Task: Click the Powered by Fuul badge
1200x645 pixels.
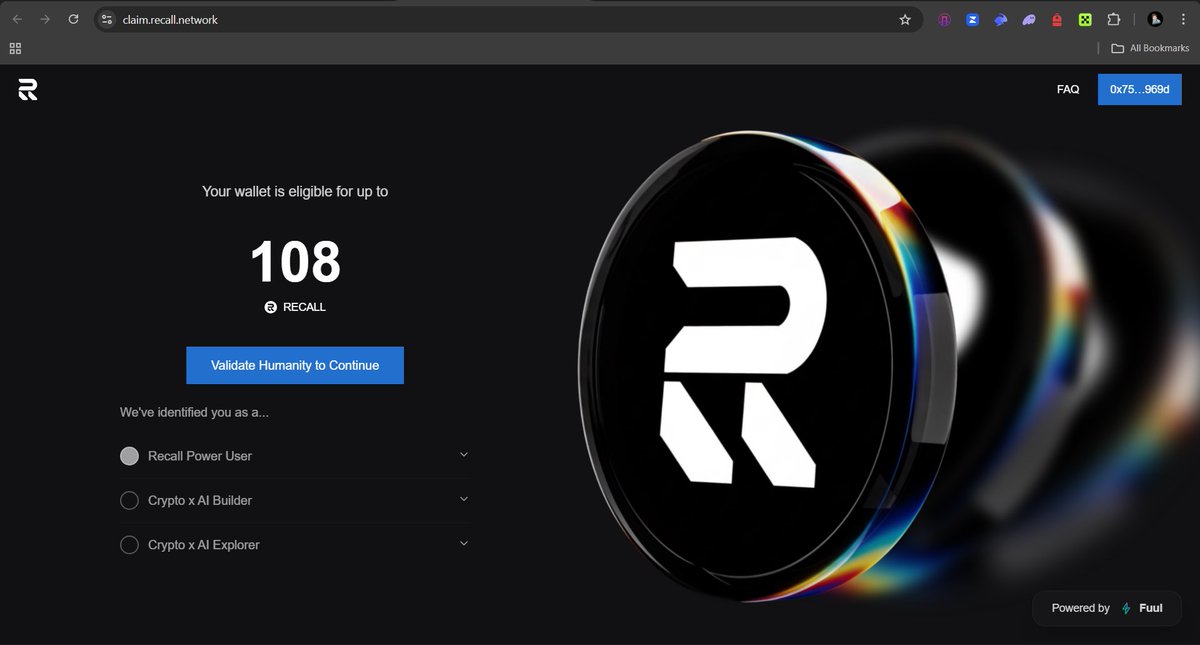Action: click(1106, 608)
